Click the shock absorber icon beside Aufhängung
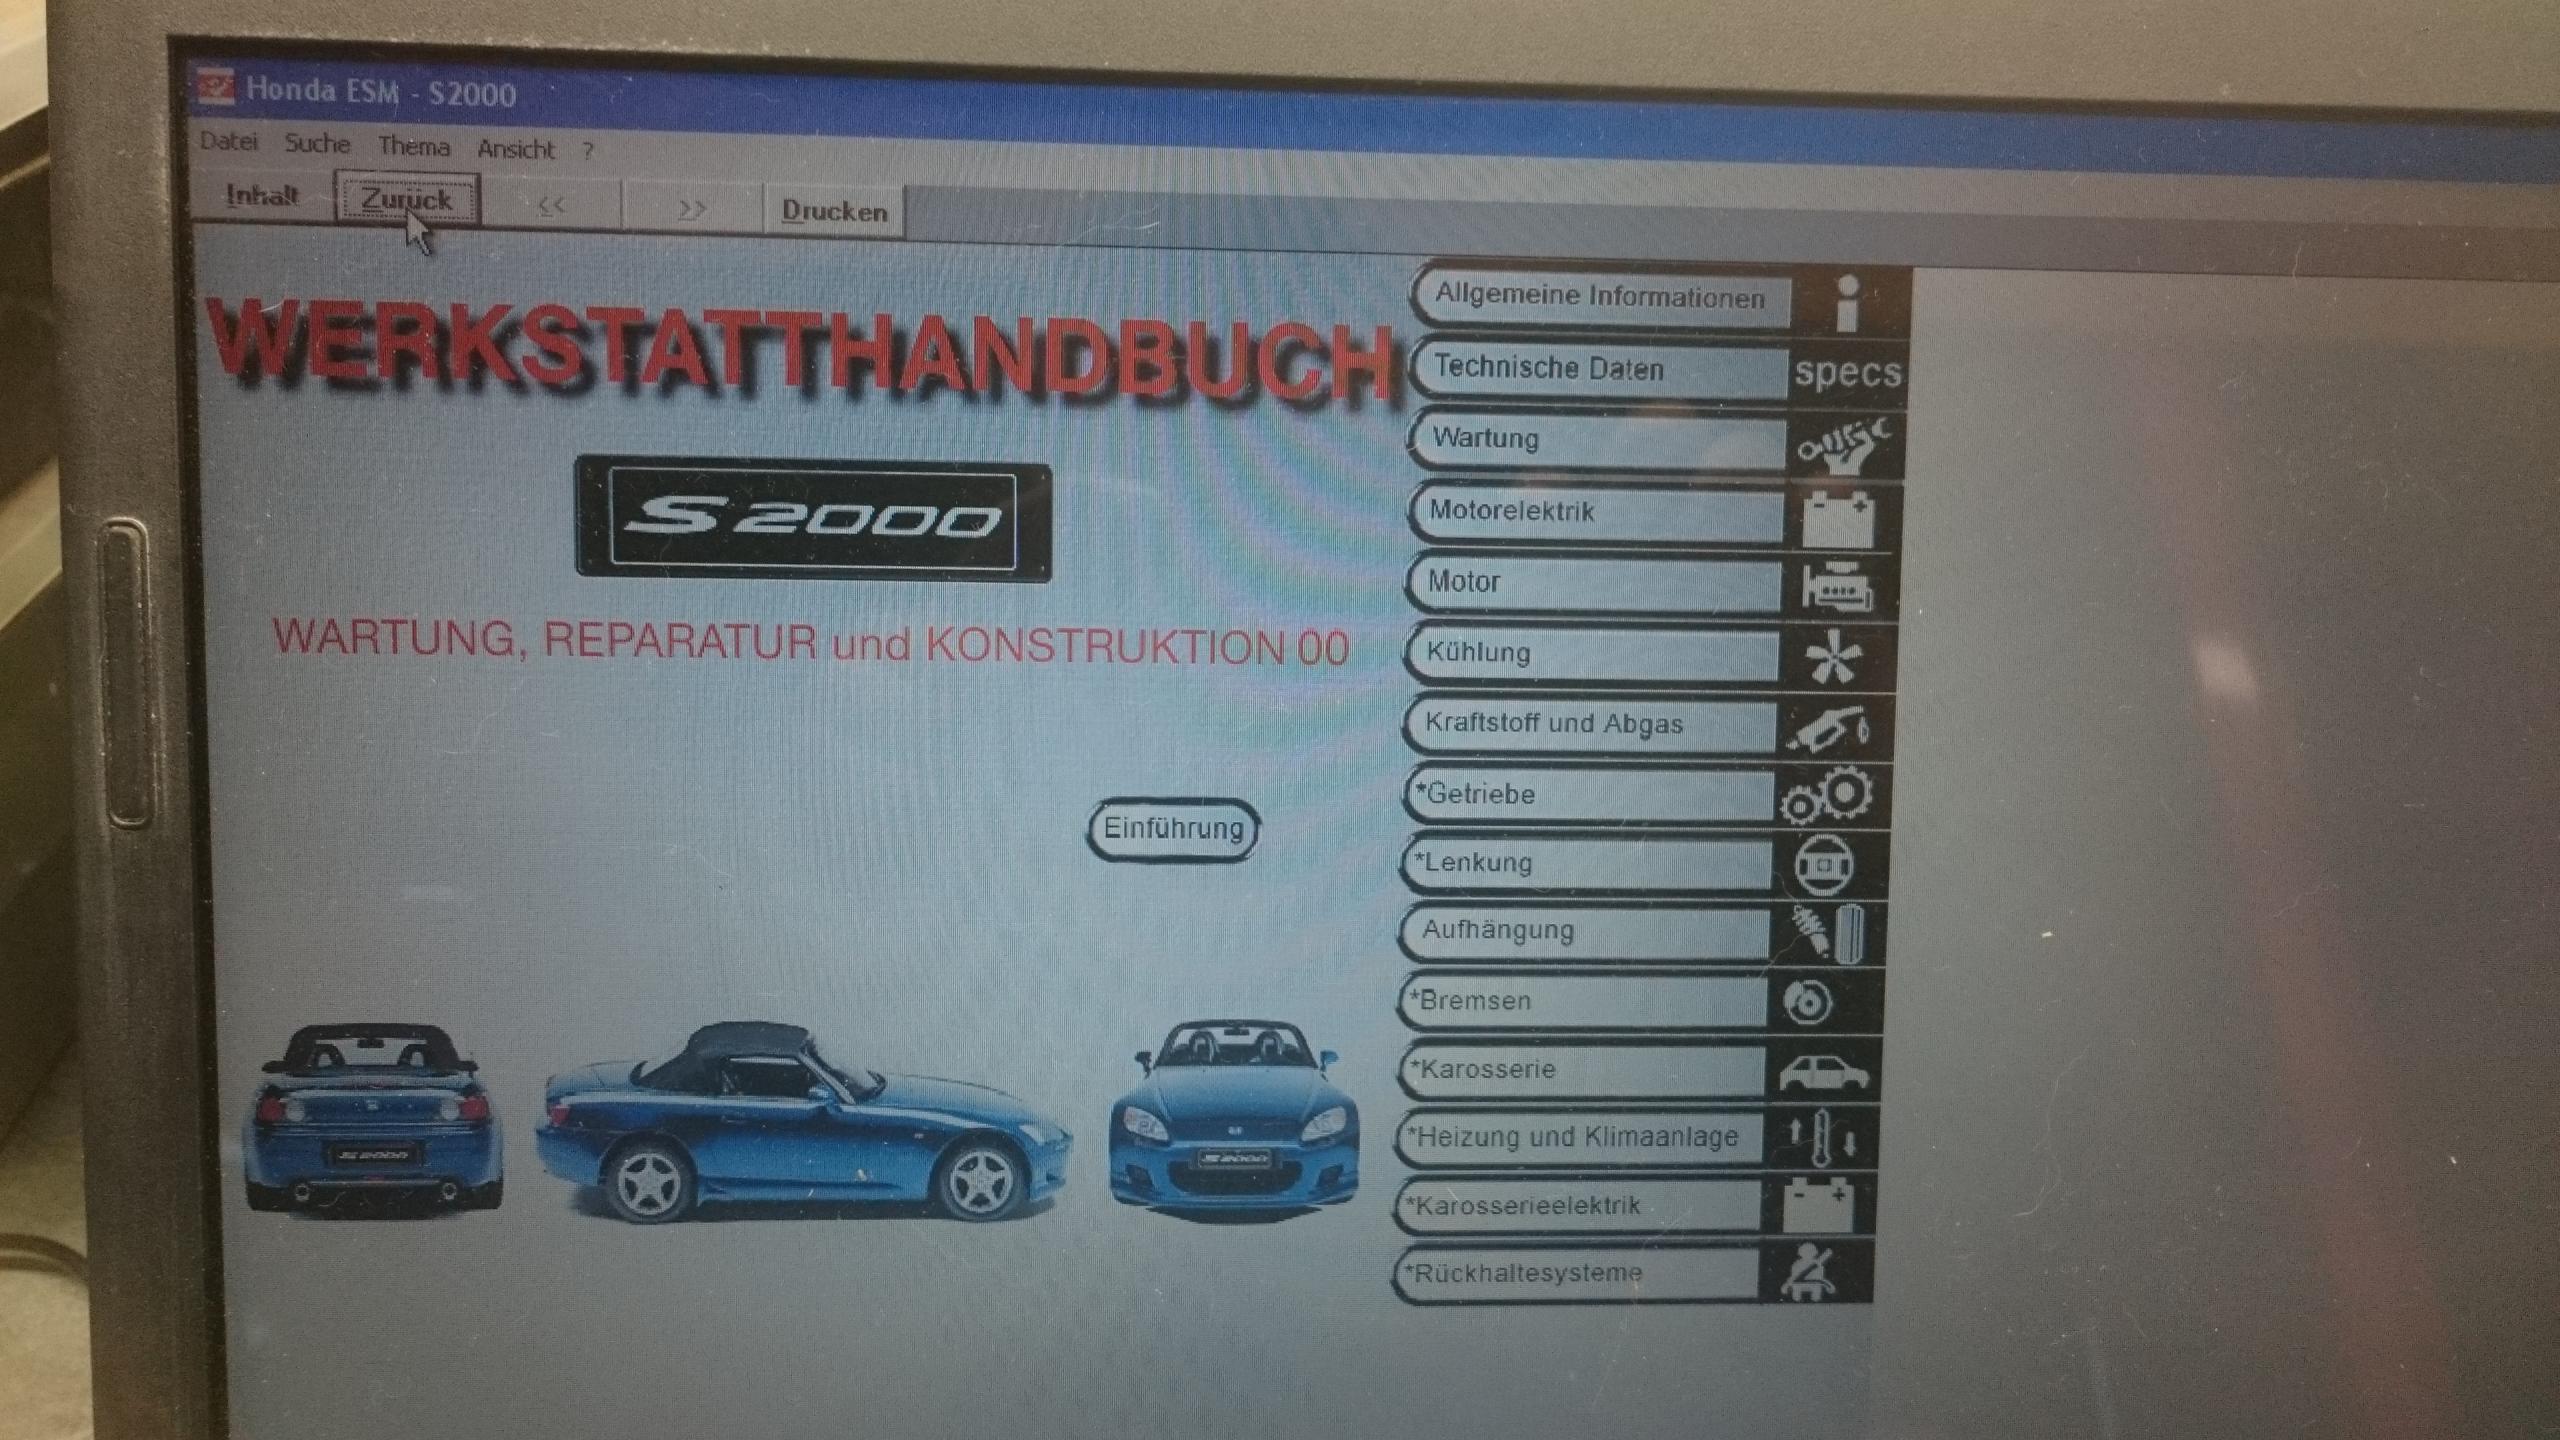 [1829, 933]
